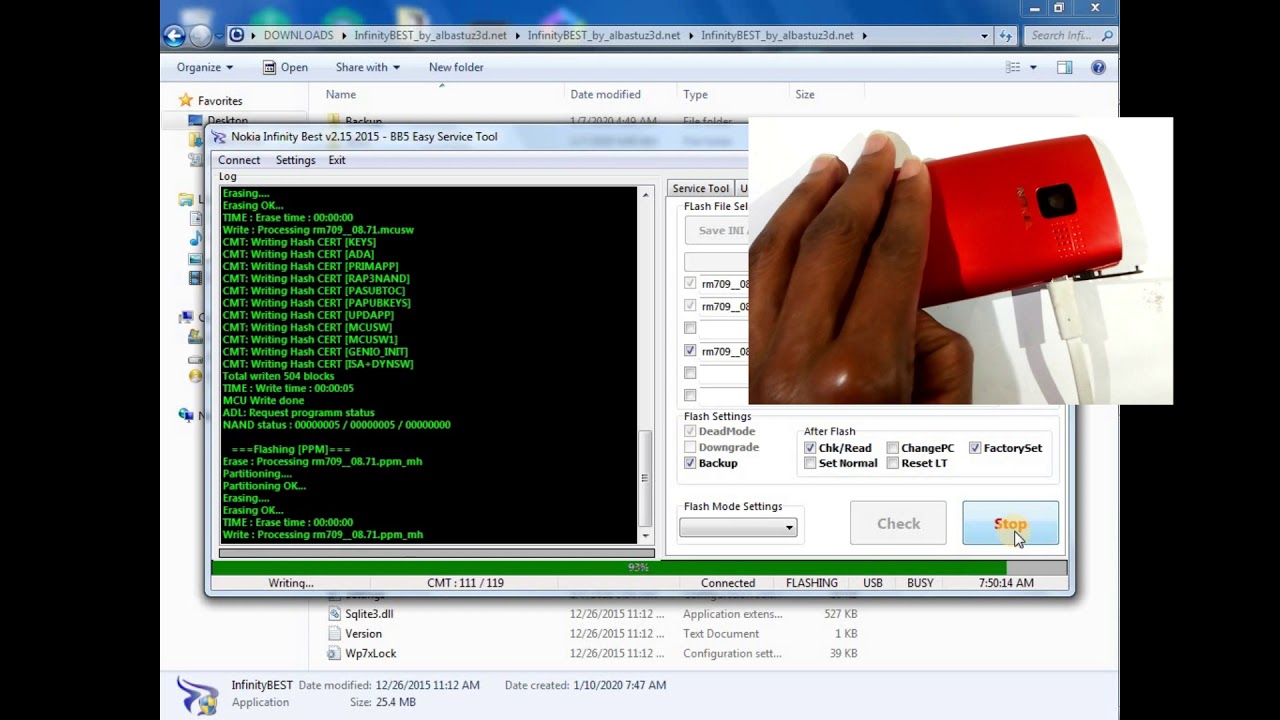Click the change view icon in Explorer
1280x720 pixels.
pyautogui.click(x=1013, y=67)
